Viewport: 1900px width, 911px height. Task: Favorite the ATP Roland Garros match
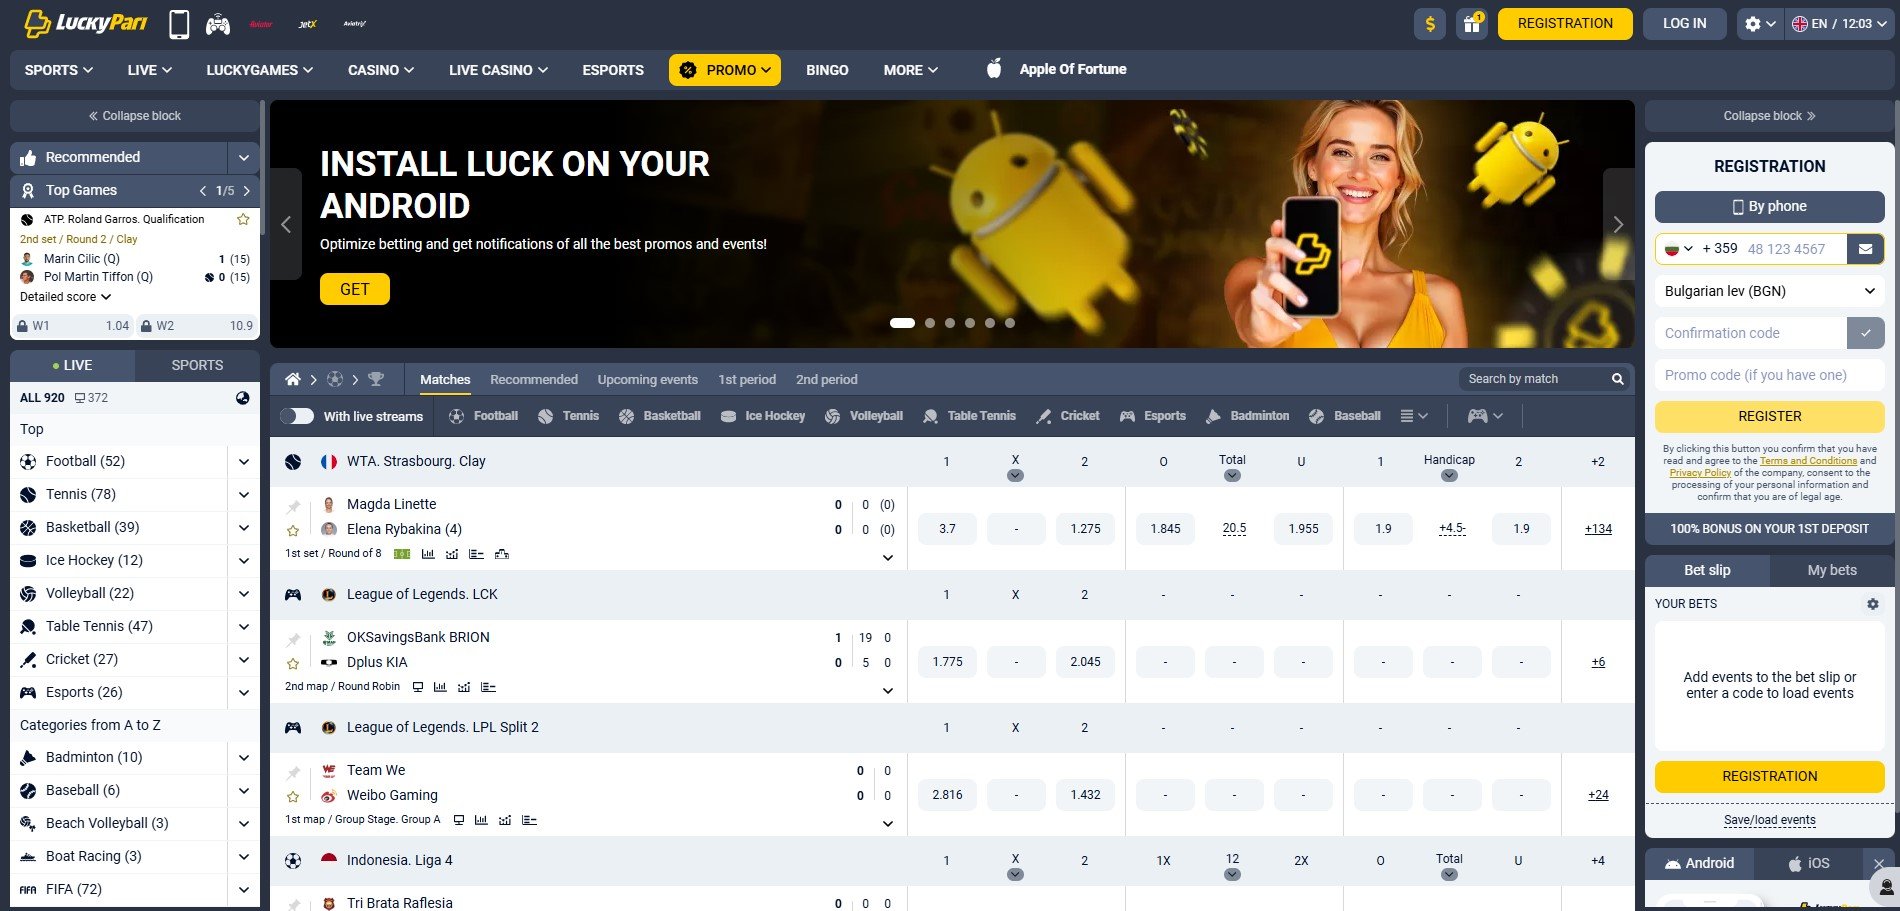243,219
